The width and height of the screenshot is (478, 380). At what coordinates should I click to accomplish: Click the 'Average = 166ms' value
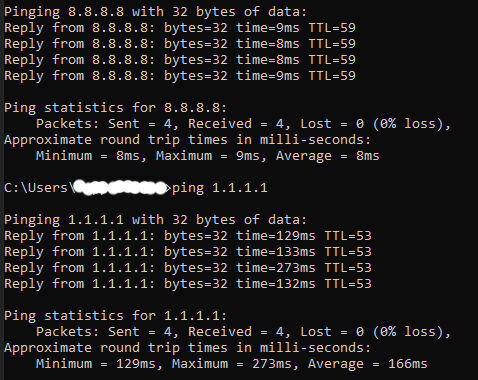[368, 364]
